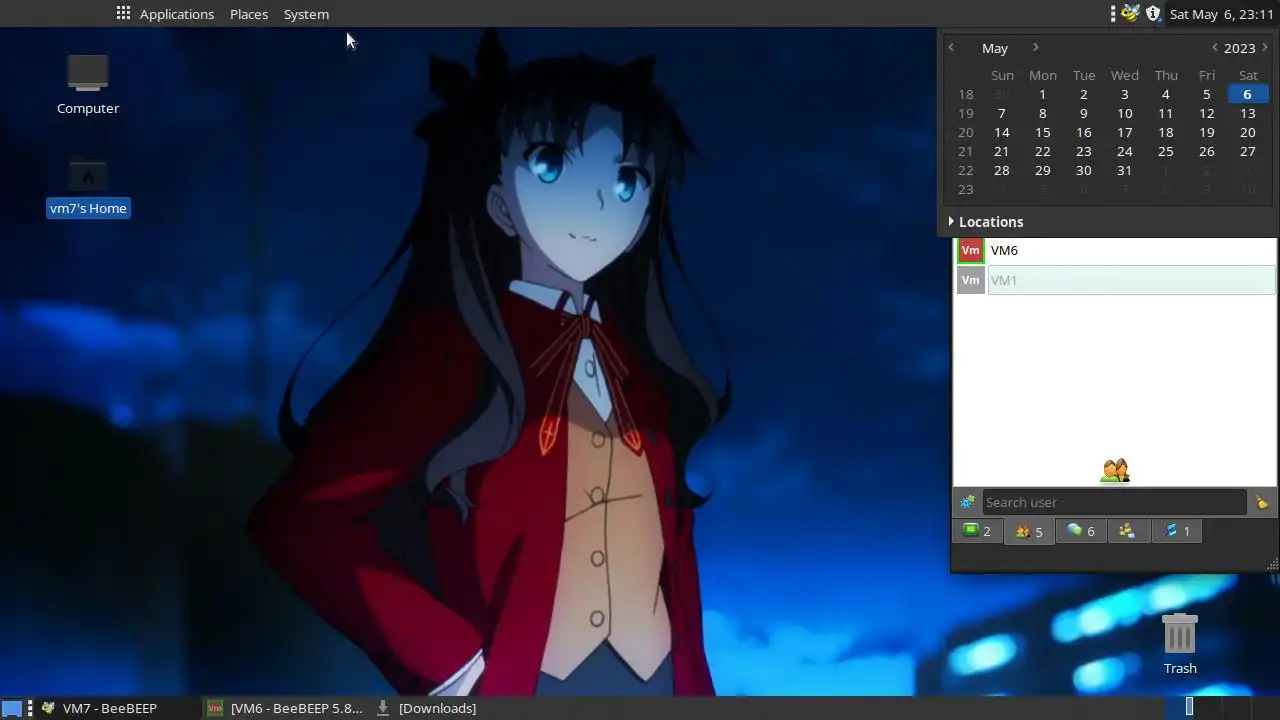1280x720 pixels.
Task: Click the show desktop button in taskbar
Action: point(11,708)
